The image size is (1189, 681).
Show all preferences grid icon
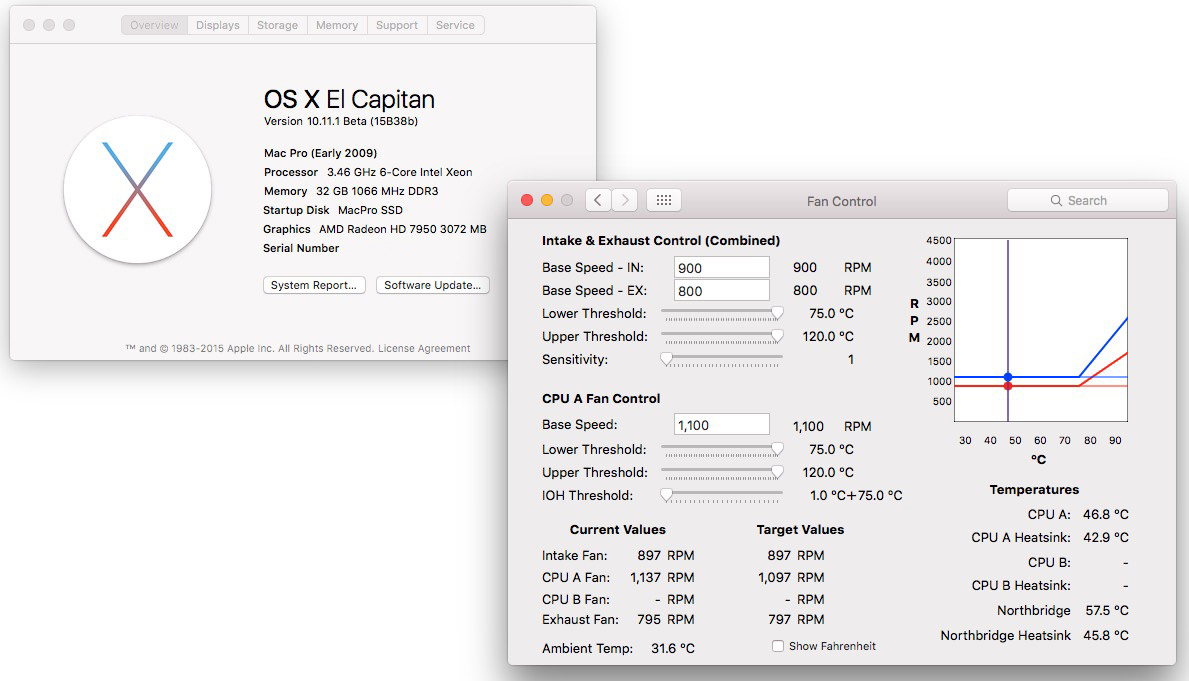664,200
